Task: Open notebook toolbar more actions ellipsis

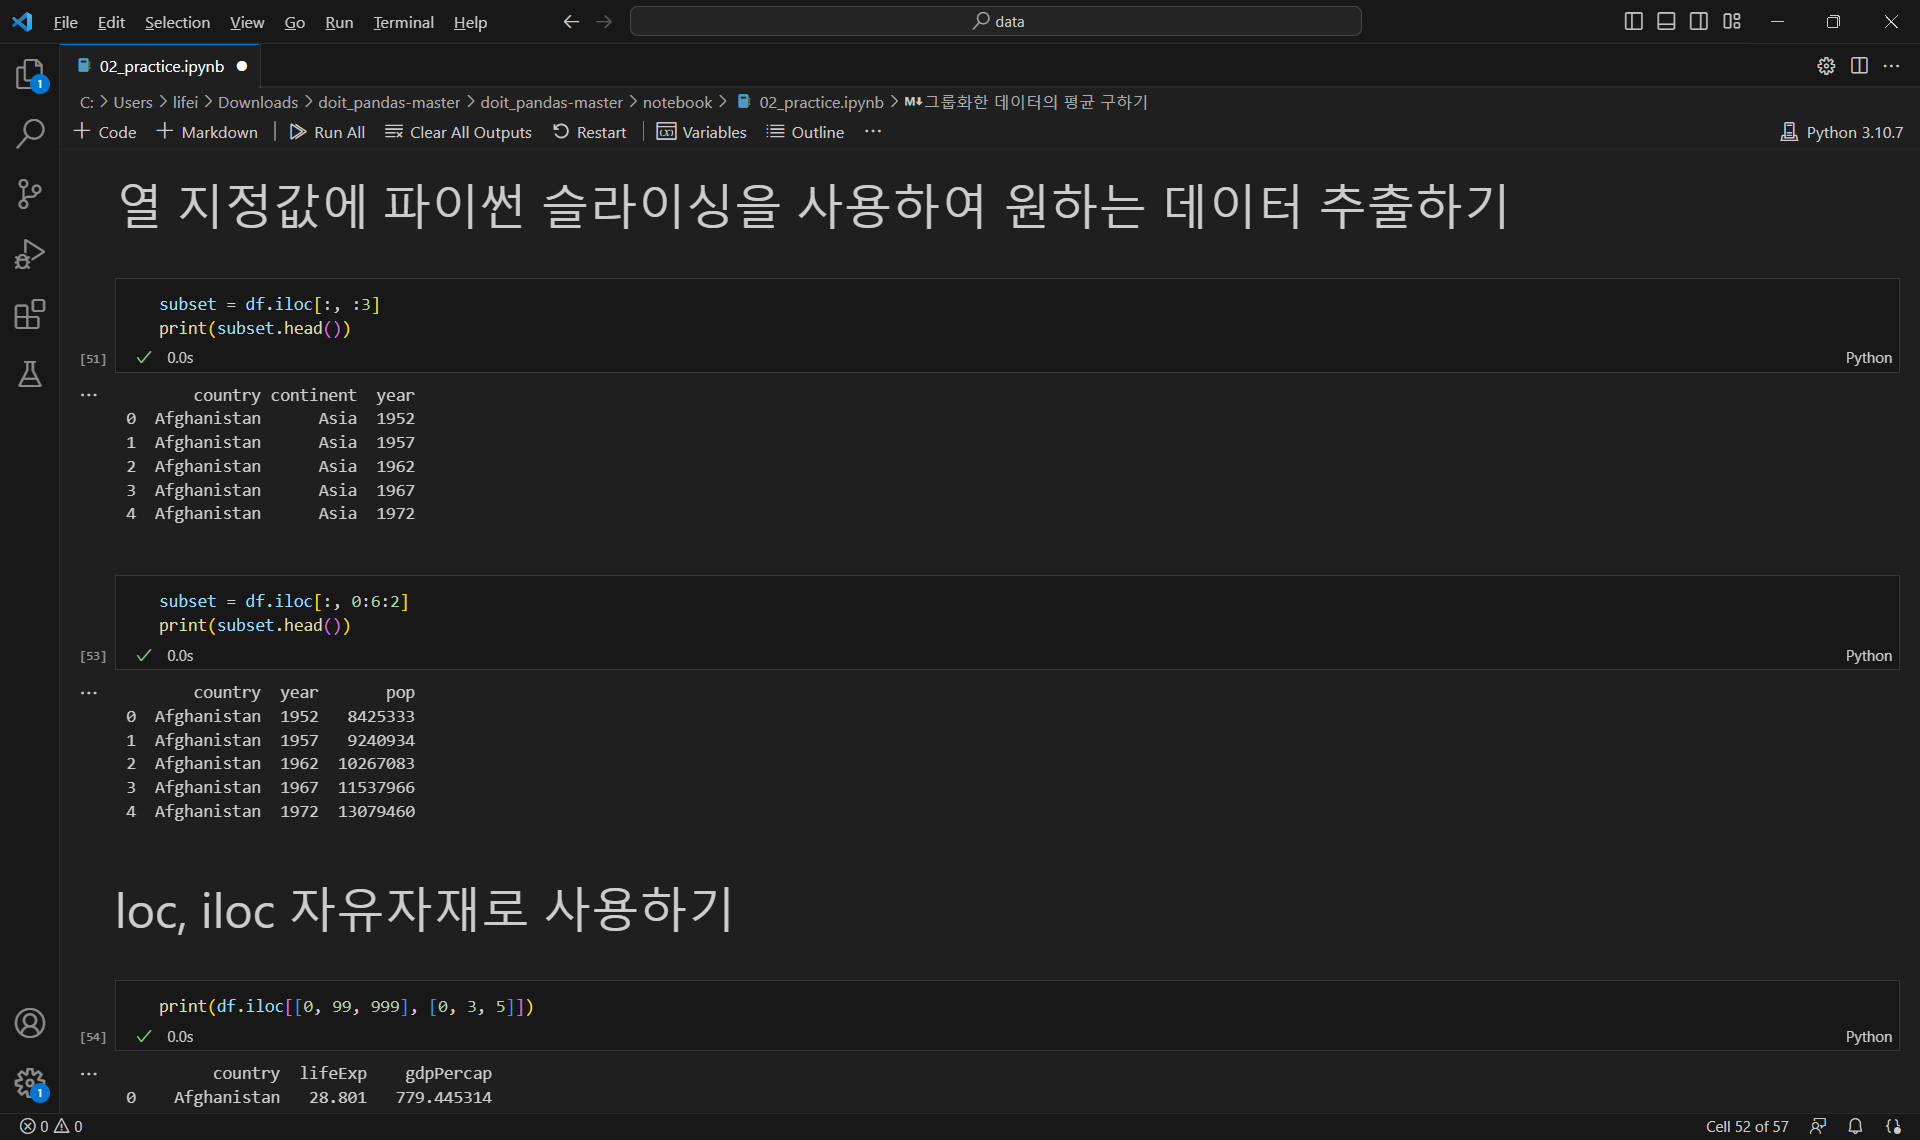Action: 873,132
